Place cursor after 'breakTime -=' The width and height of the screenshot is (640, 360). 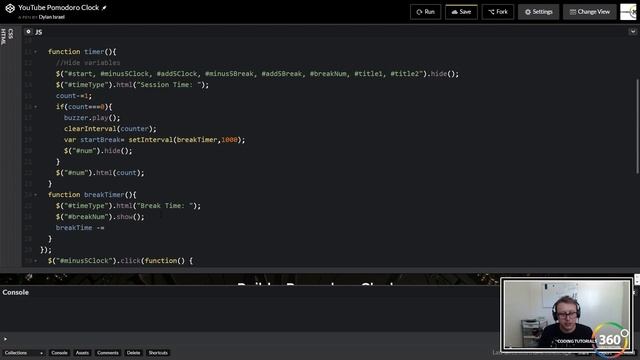[x=105, y=228]
